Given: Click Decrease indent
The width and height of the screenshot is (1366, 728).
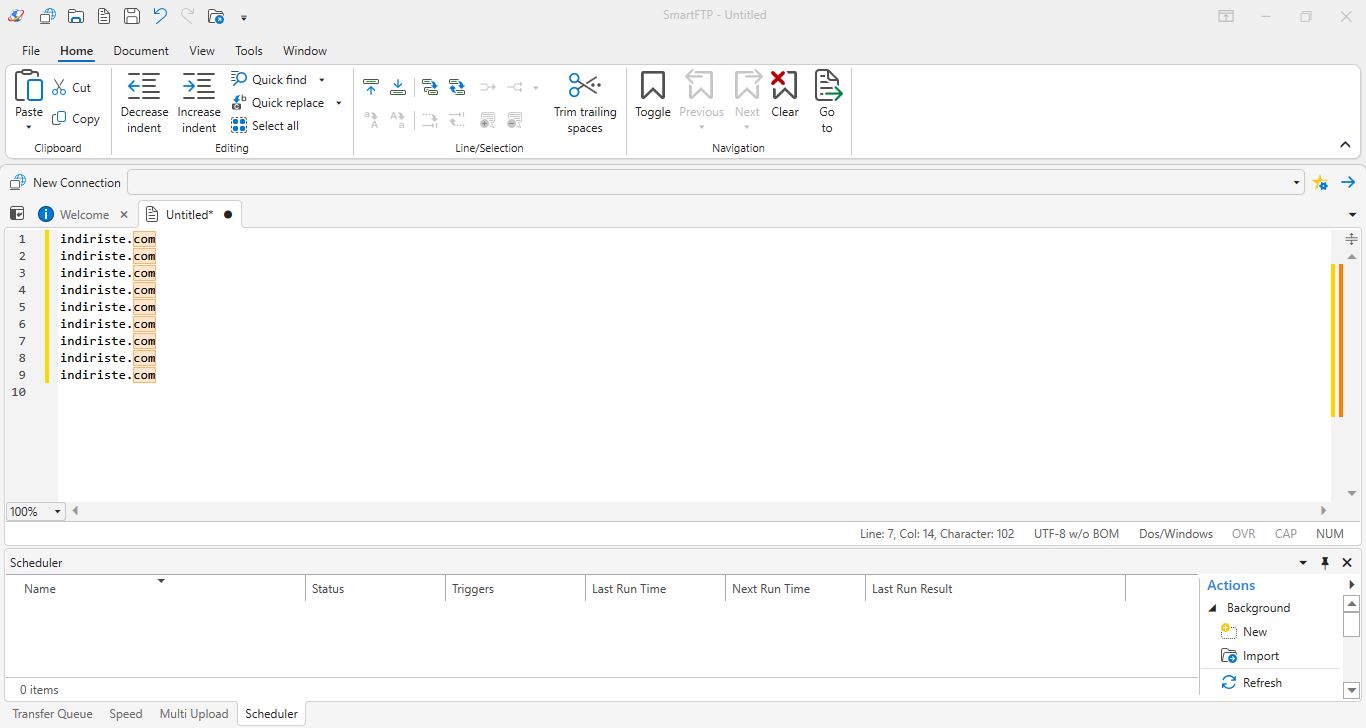Looking at the screenshot, I should point(144,103).
